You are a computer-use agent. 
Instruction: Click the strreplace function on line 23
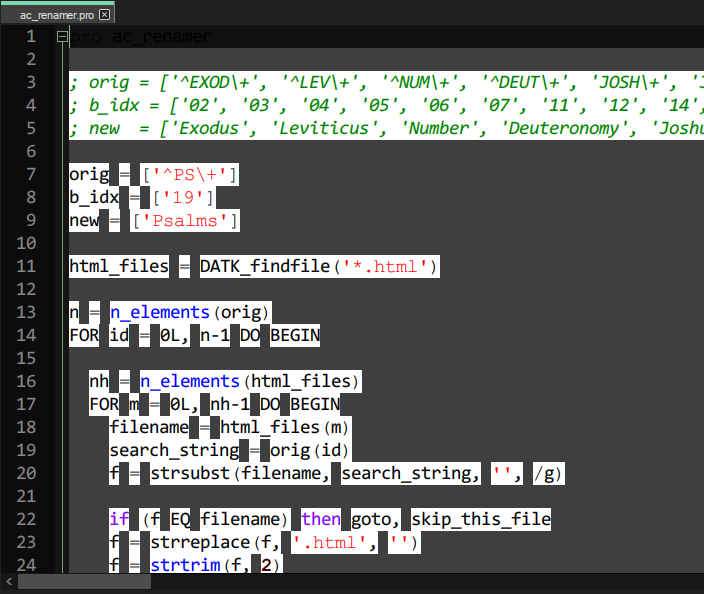tap(200, 542)
